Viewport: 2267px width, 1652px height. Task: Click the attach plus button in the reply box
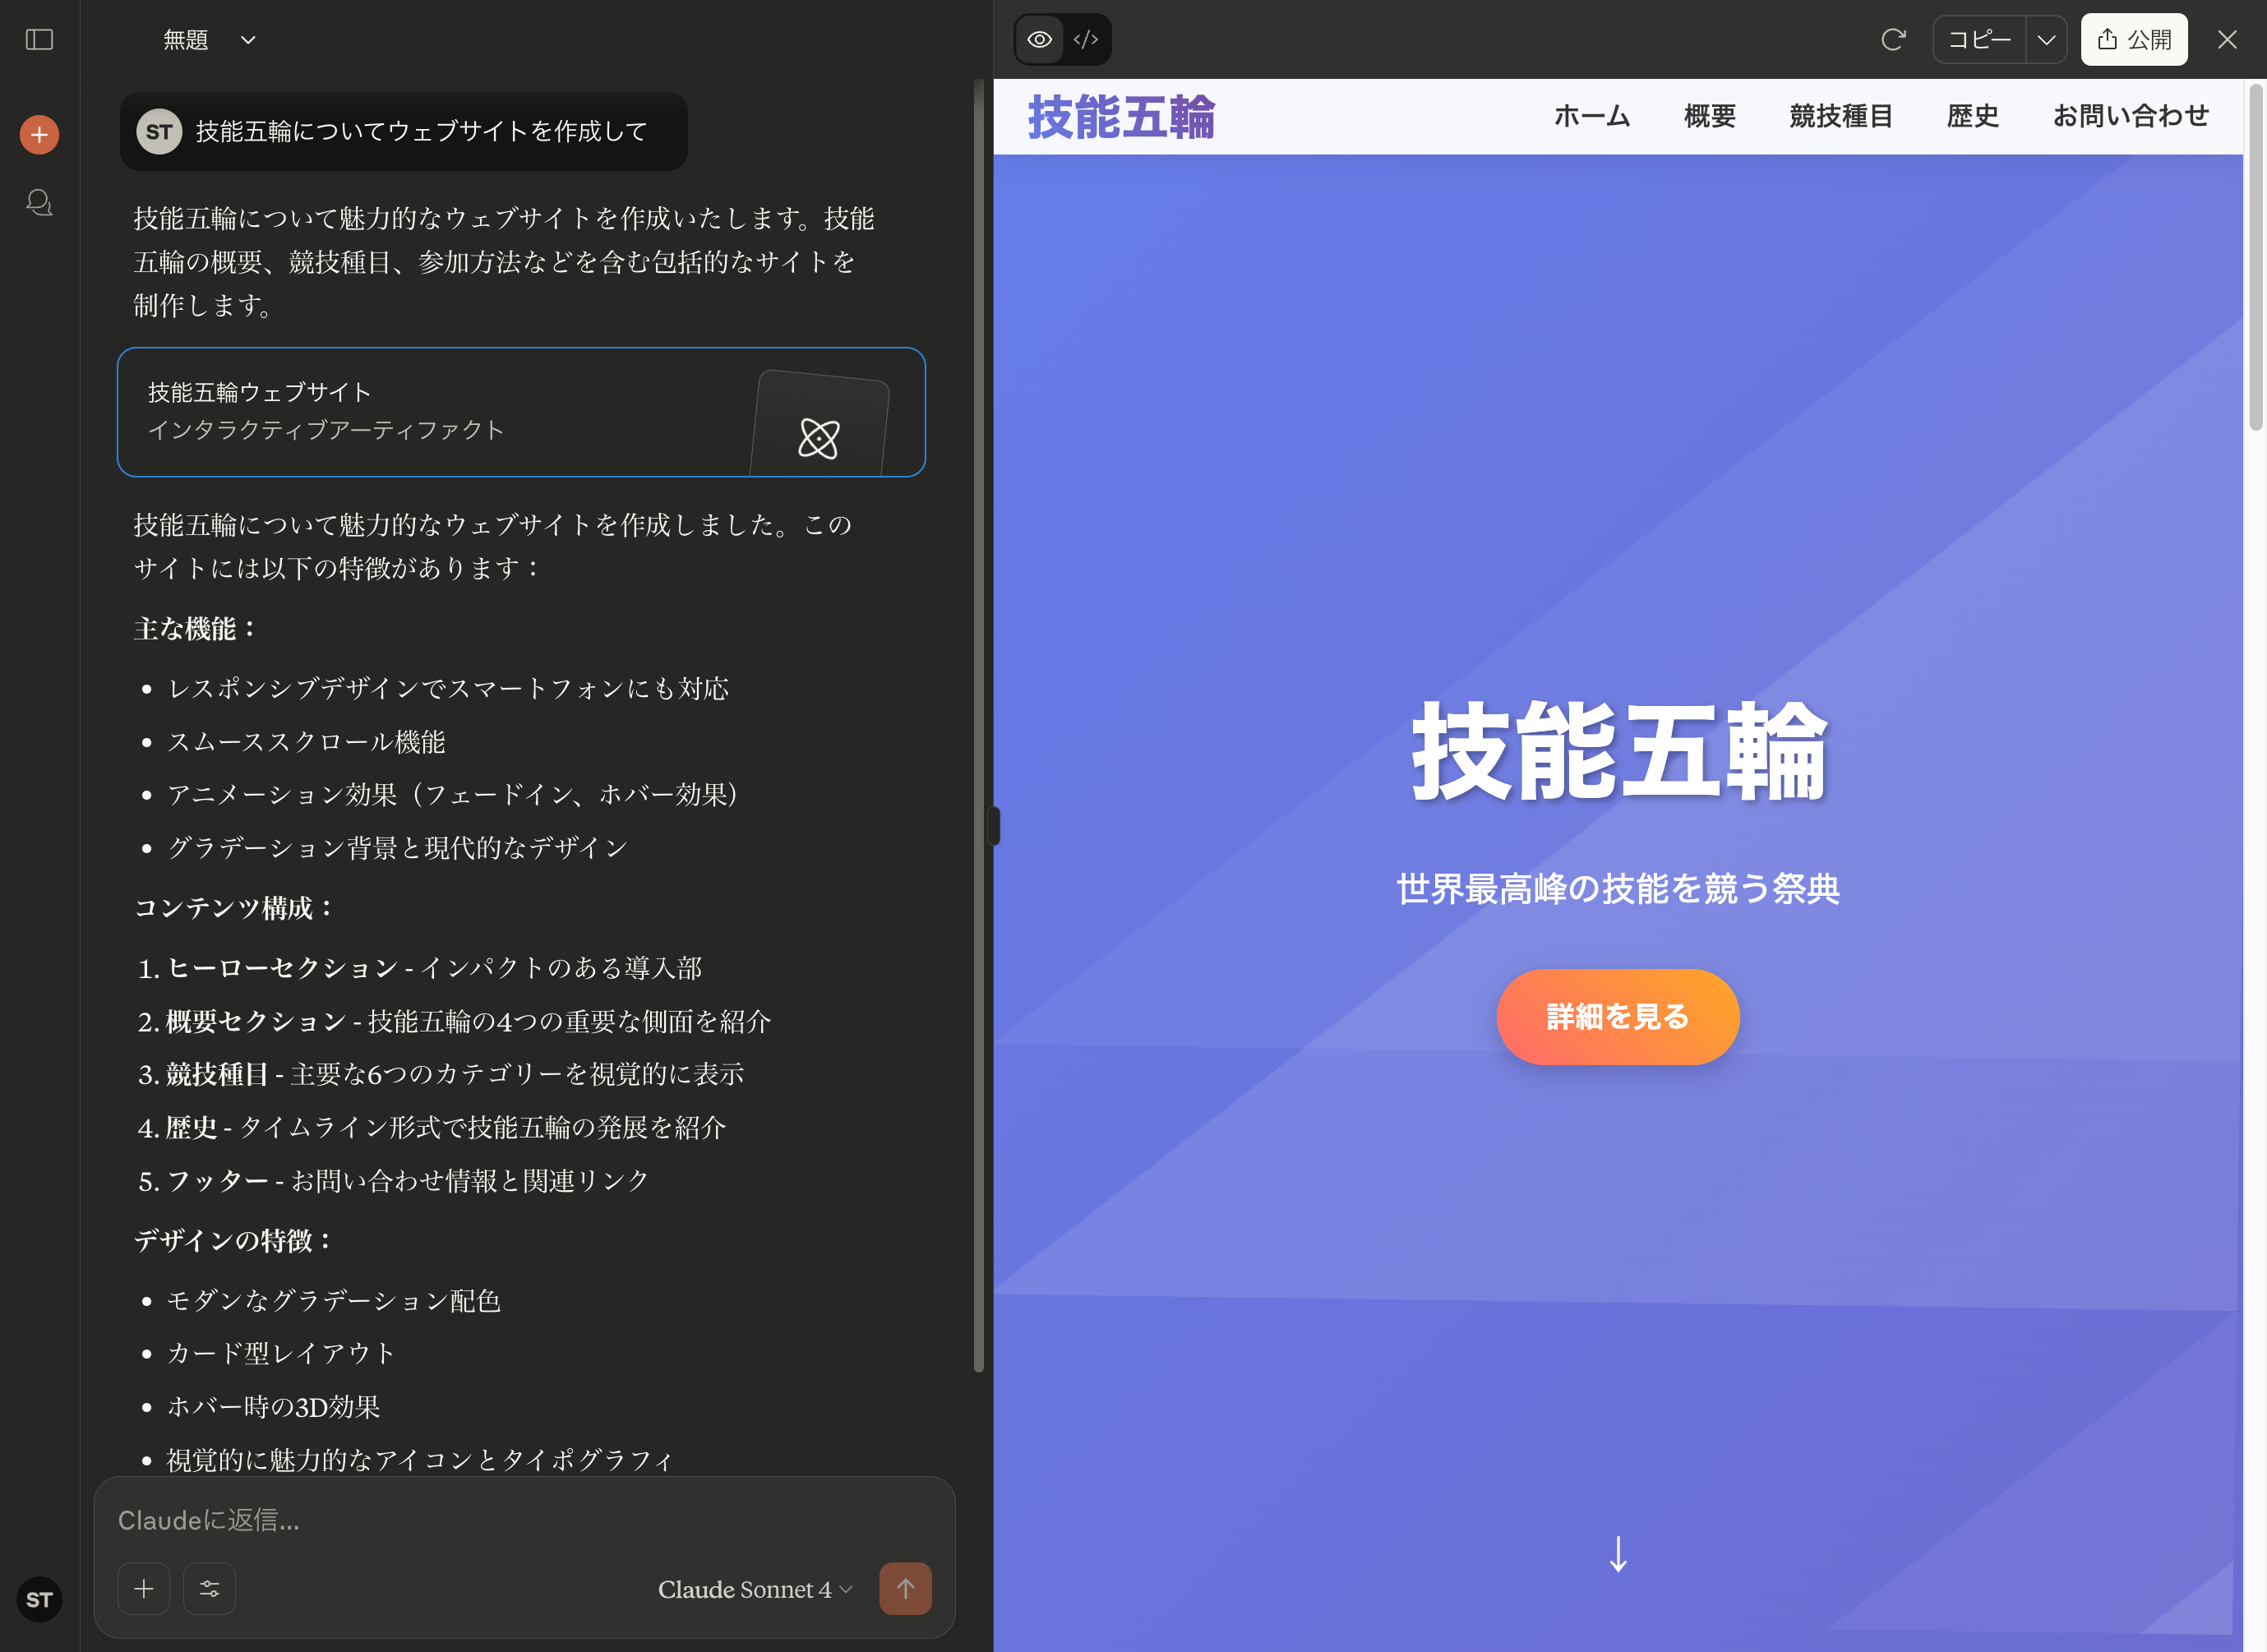144,1588
